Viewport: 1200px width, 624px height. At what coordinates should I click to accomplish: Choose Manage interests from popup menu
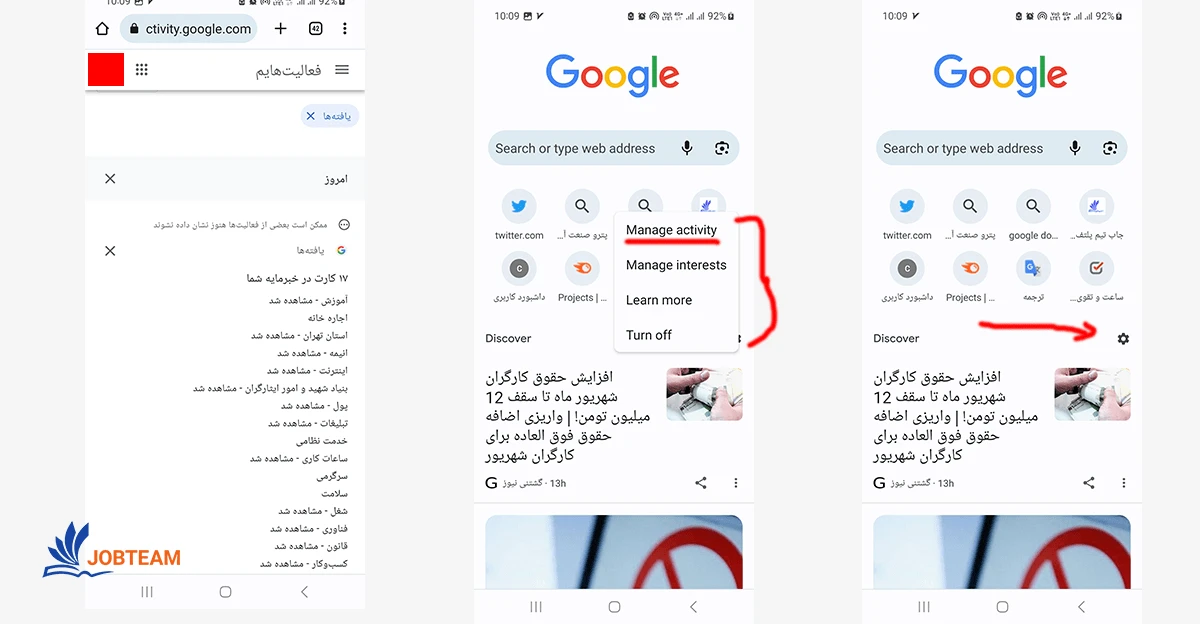coord(676,265)
